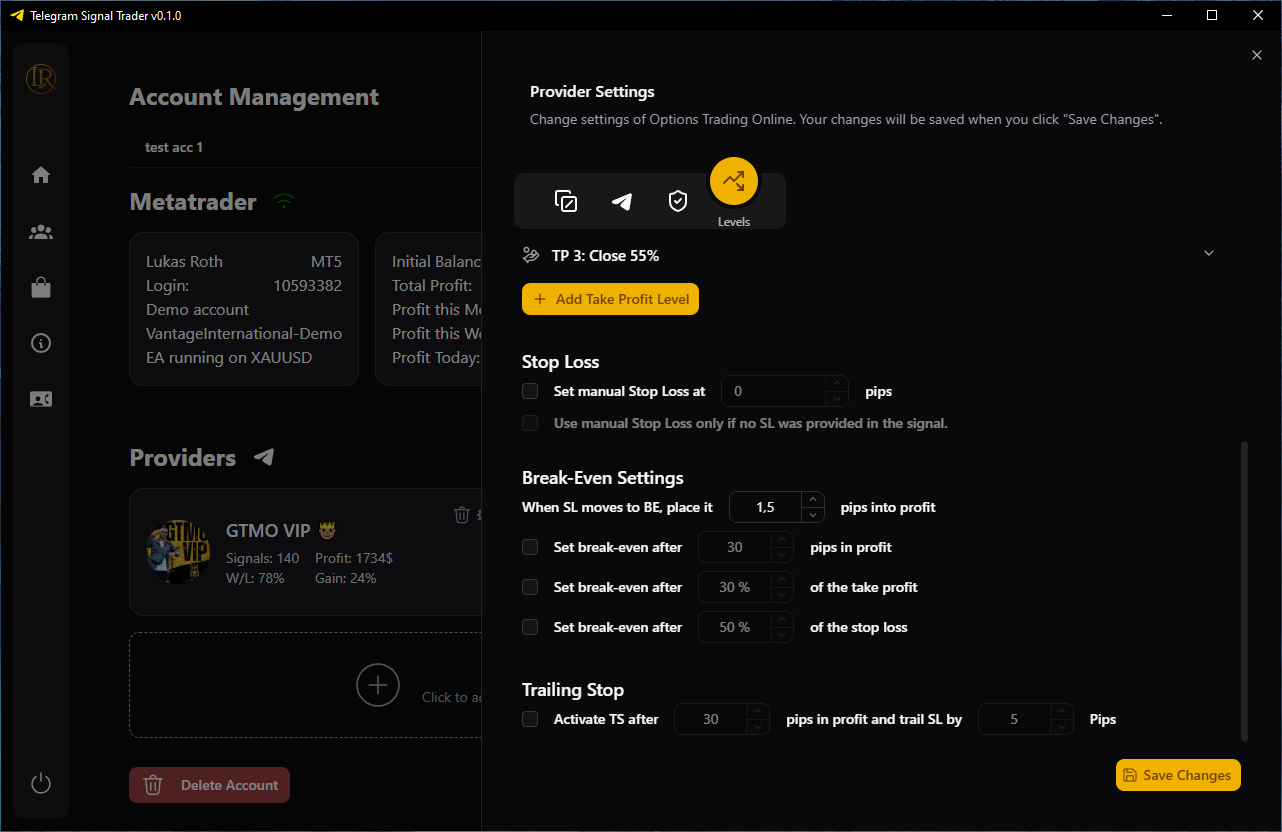Screen dimensions: 1282x832
Task: Open the contact card icon in sidebar
Action: (41, 399)
